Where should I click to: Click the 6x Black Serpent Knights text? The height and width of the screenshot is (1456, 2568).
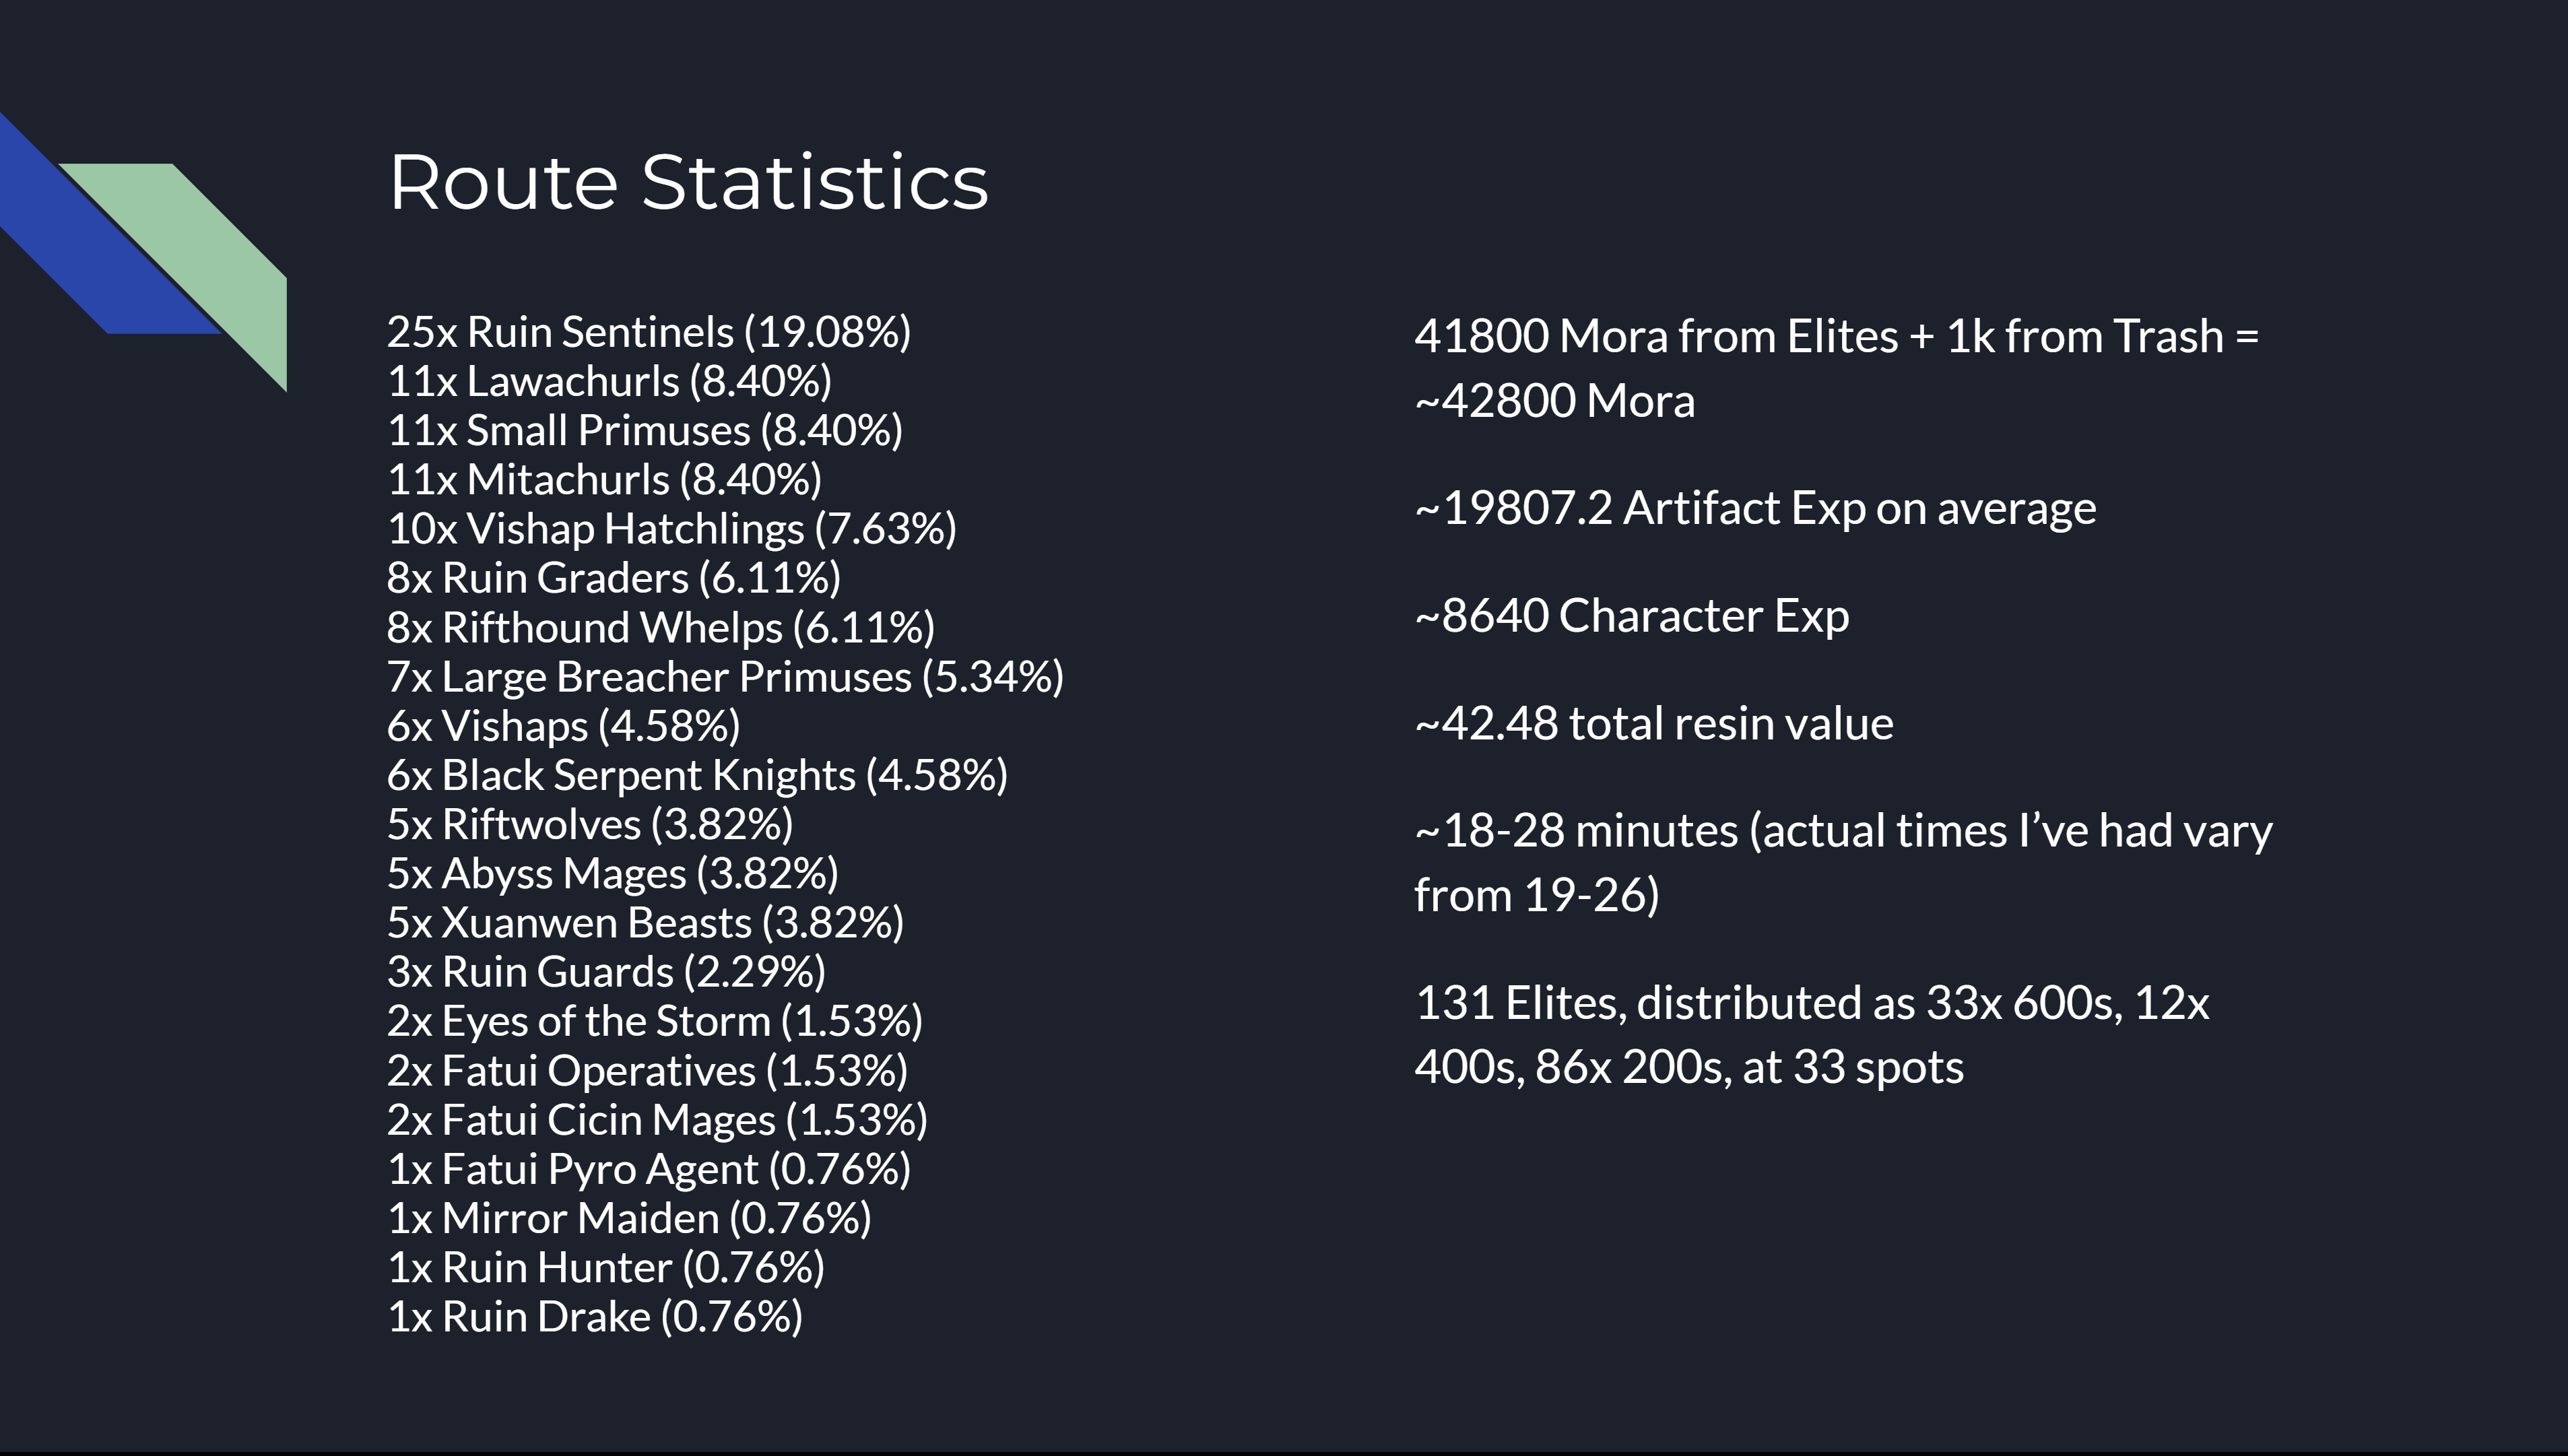tap(697, 775)
